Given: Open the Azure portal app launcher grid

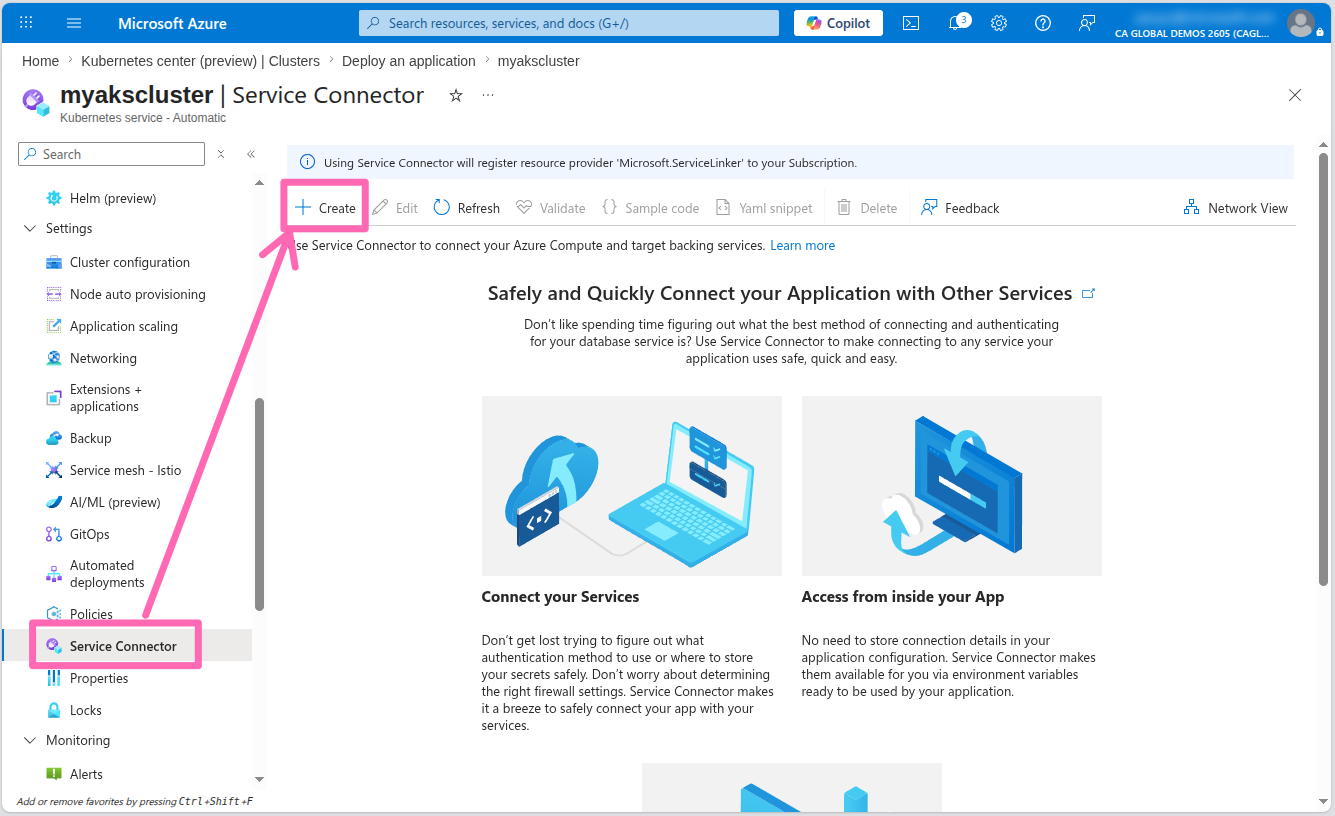Looking at the screenshot, I should tap(26, 23).
